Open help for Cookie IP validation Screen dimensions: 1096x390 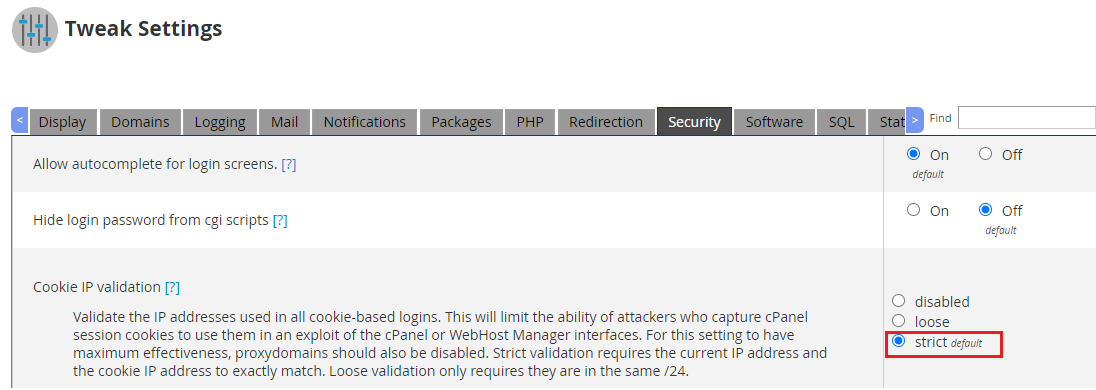(x=172, y=287)
